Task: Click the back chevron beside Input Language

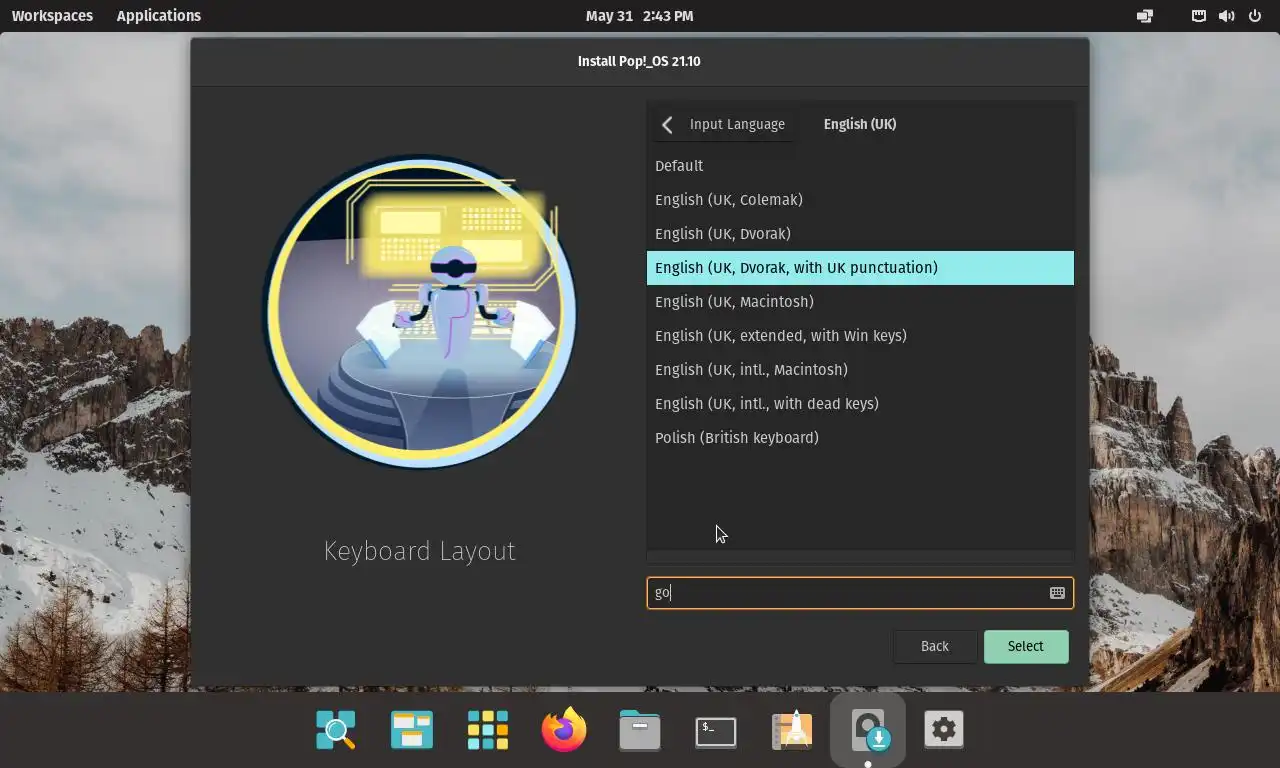Action: click(x=667, y=125)
